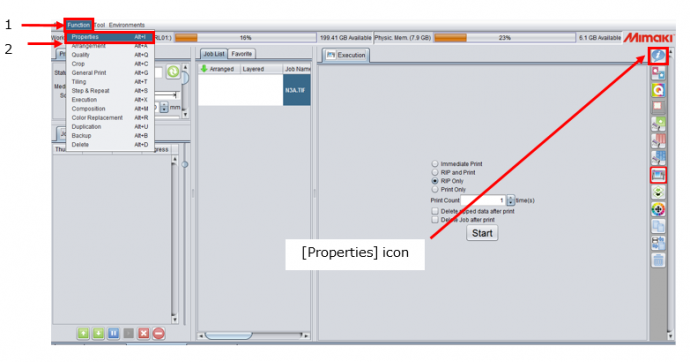Image resolution: width=690 pixels, height=362 pixels.
Task: Click the Properties info icon in sidebar
Action: point(658,56)
